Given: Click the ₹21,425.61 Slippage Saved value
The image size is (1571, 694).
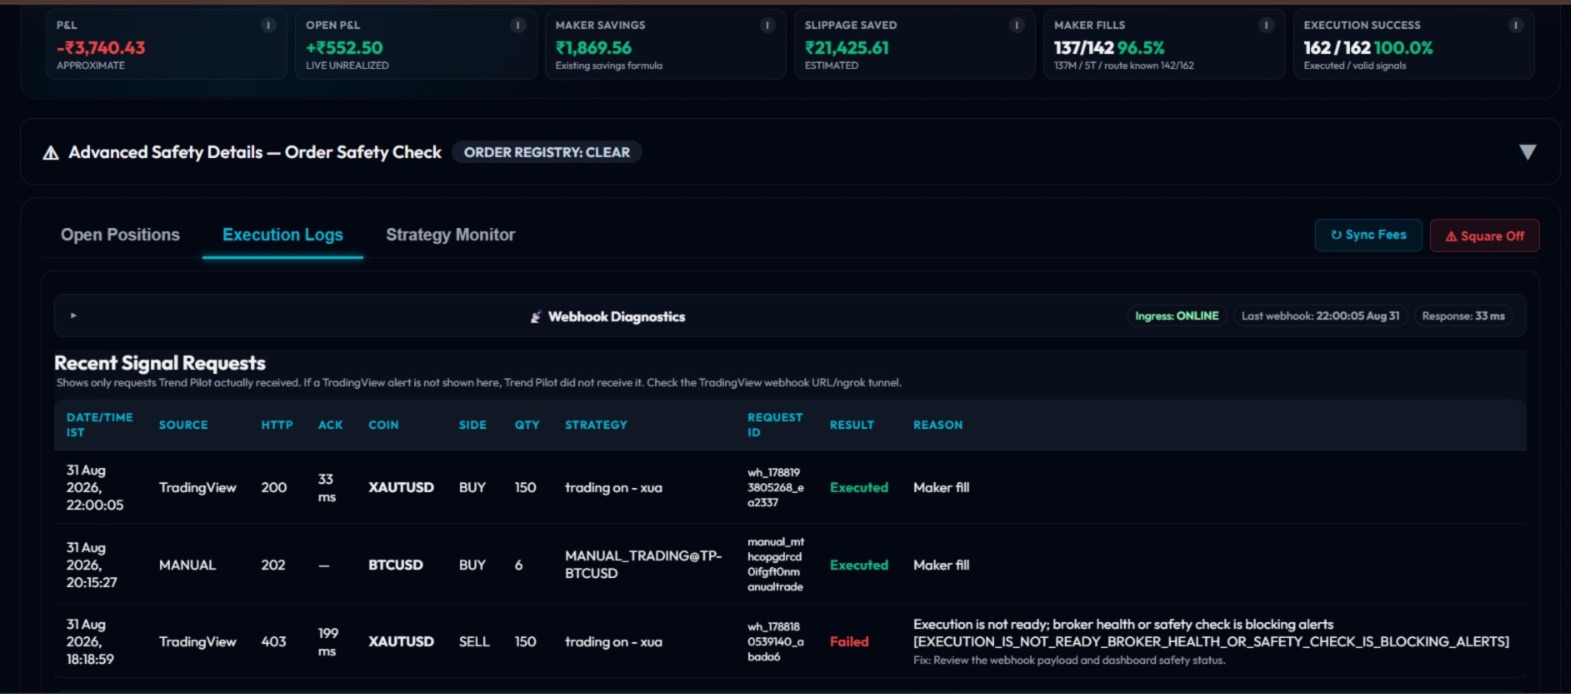Looking at the screenshot, I should click(847, 47).
